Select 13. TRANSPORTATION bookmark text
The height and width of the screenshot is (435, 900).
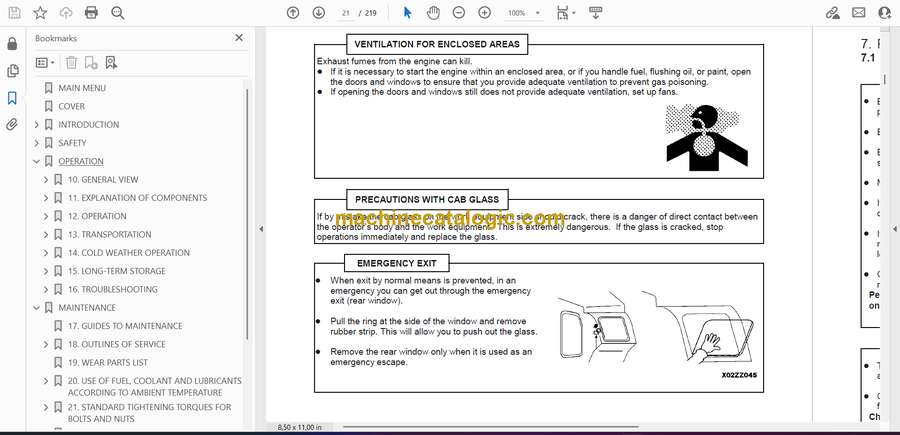click(110, 235)
